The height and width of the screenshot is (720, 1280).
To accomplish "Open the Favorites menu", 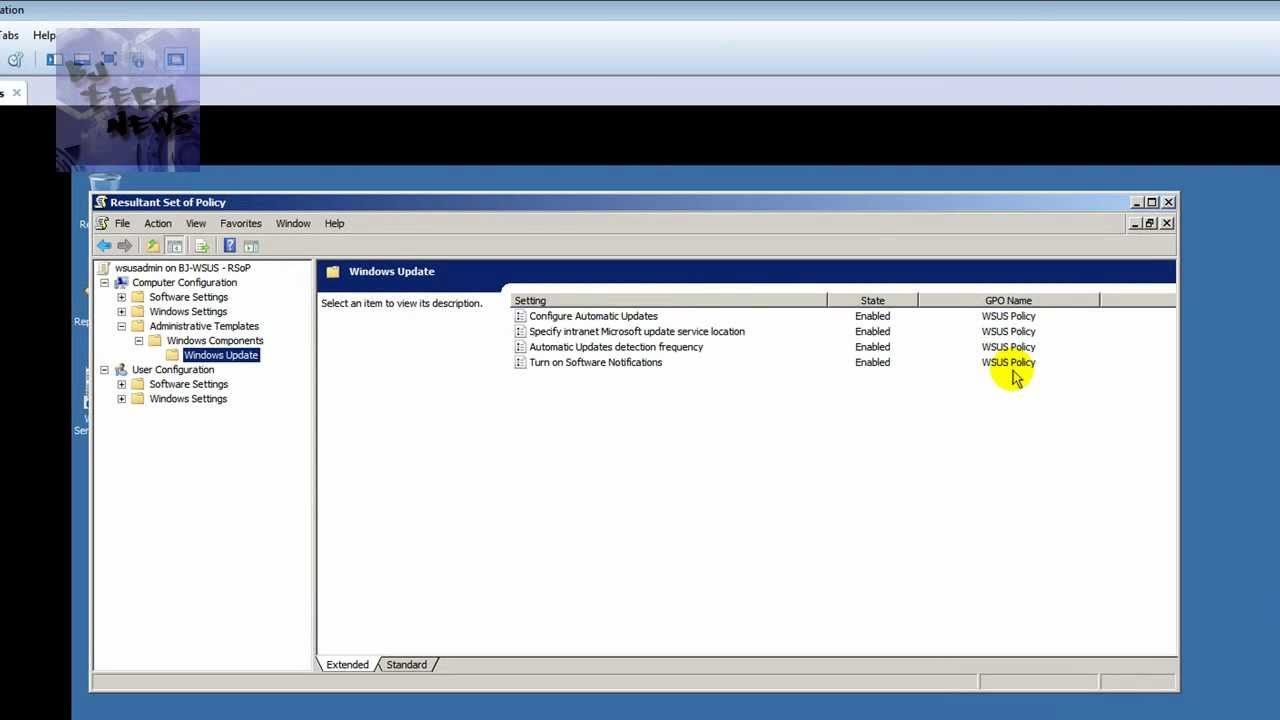I will [241, 223].
